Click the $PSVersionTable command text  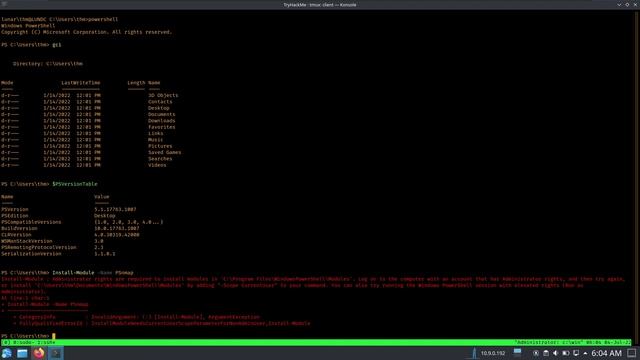[x=75, y=184]
